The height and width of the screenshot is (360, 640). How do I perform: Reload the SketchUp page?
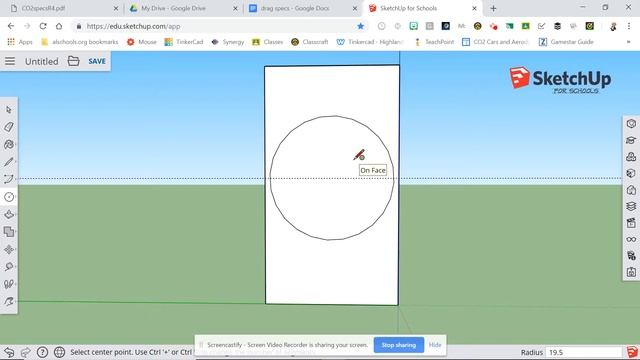pos(43,26)
